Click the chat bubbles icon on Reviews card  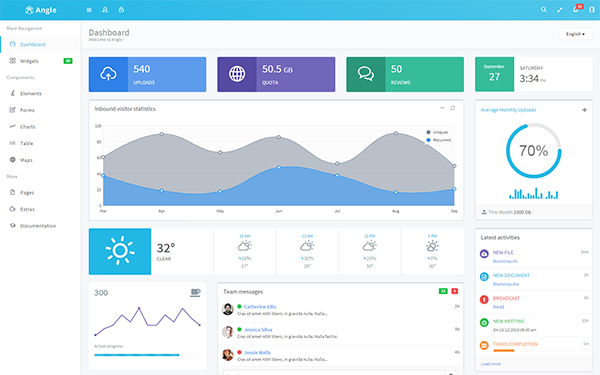(366, 74)
